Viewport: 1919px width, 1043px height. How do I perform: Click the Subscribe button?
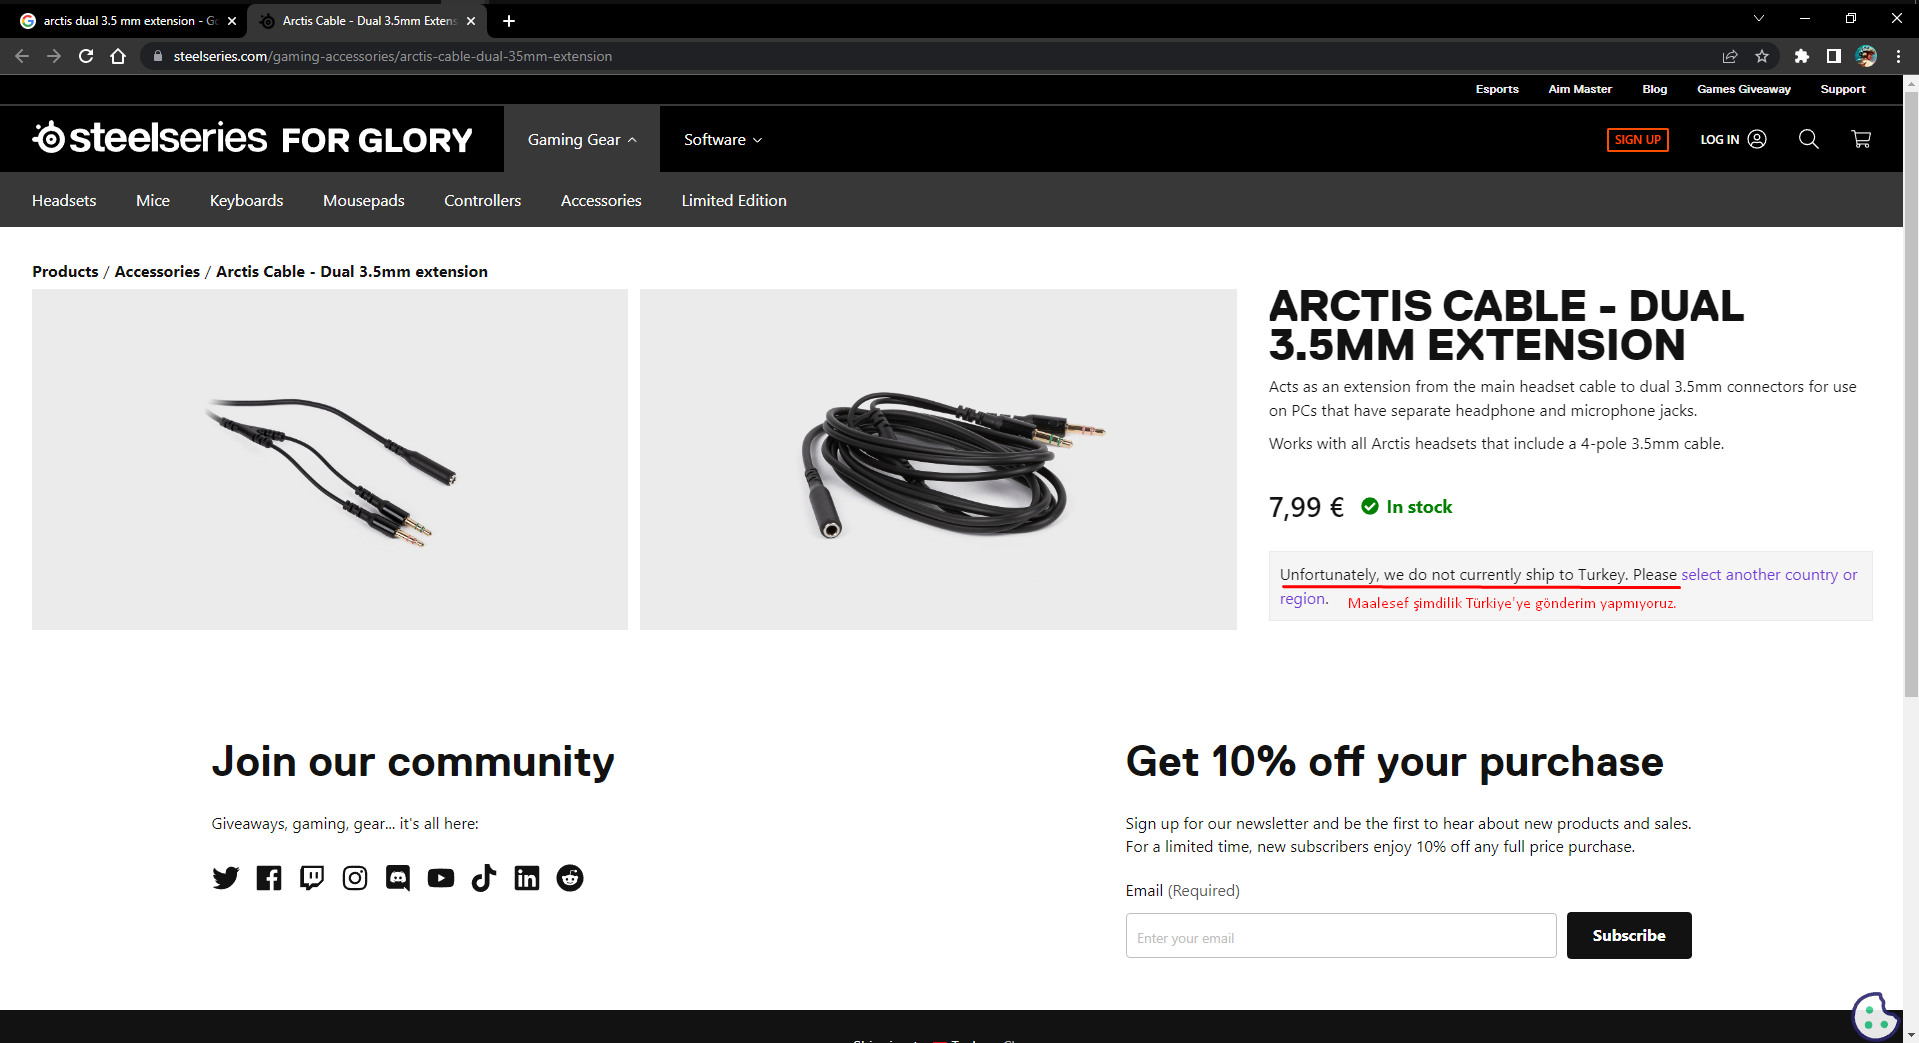click(1628, 936)
